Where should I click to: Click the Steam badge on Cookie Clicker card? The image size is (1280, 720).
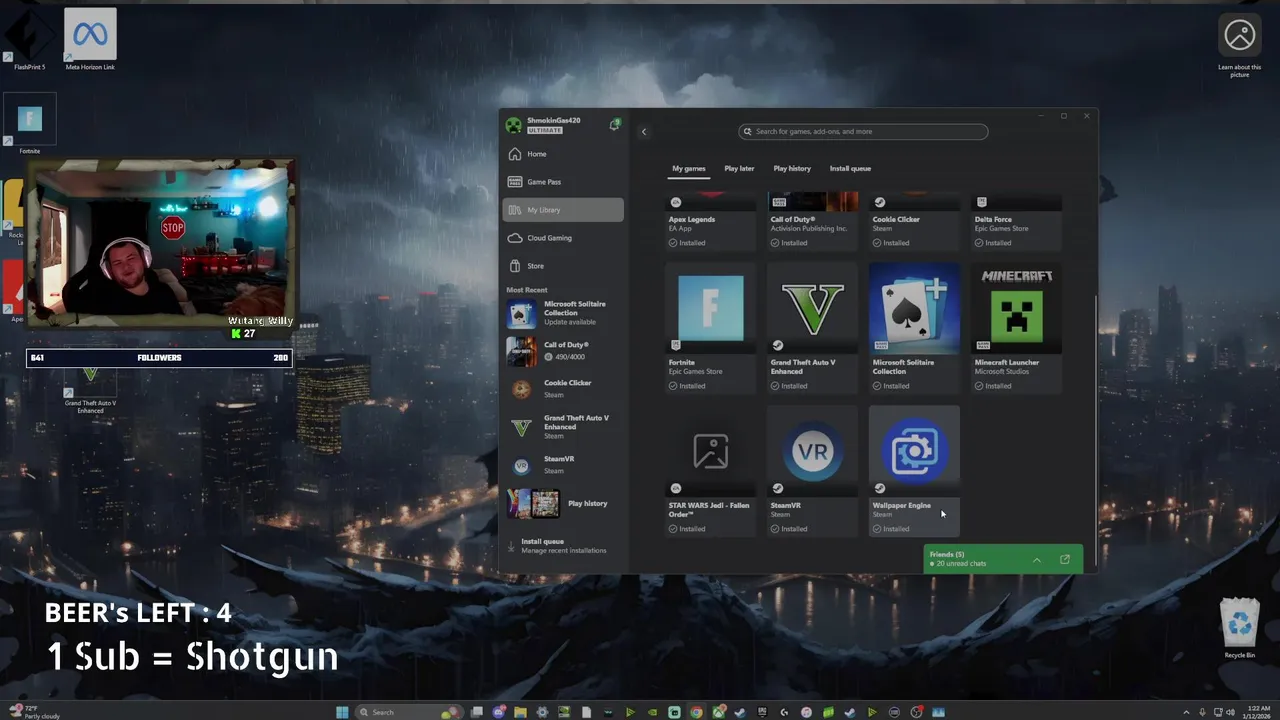[x=880, y=202]
